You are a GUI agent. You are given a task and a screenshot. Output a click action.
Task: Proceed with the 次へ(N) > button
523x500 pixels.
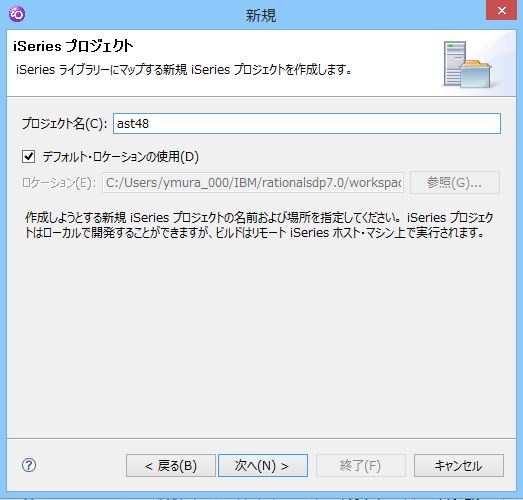[263, 465]
